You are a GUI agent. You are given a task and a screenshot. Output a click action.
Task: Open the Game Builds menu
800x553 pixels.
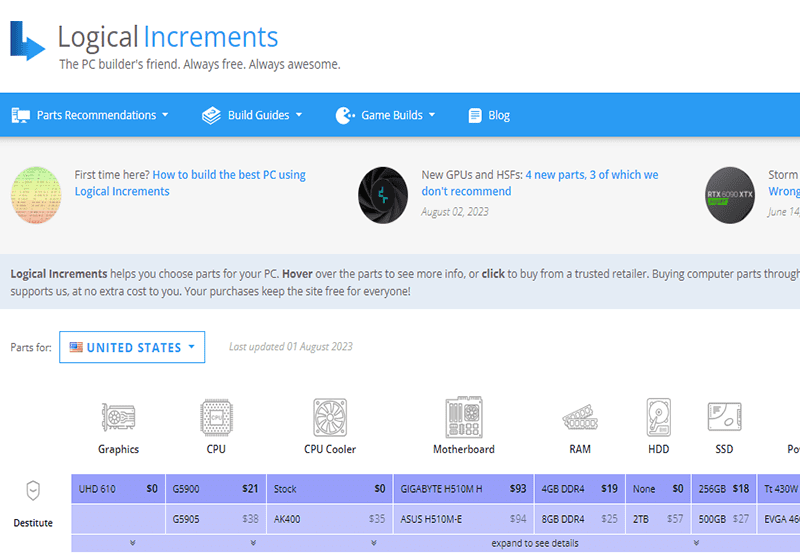coord(385,115)
